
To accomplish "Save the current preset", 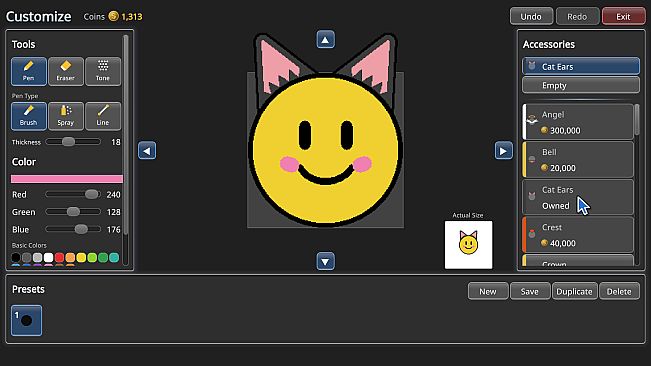I will point(530,291).
